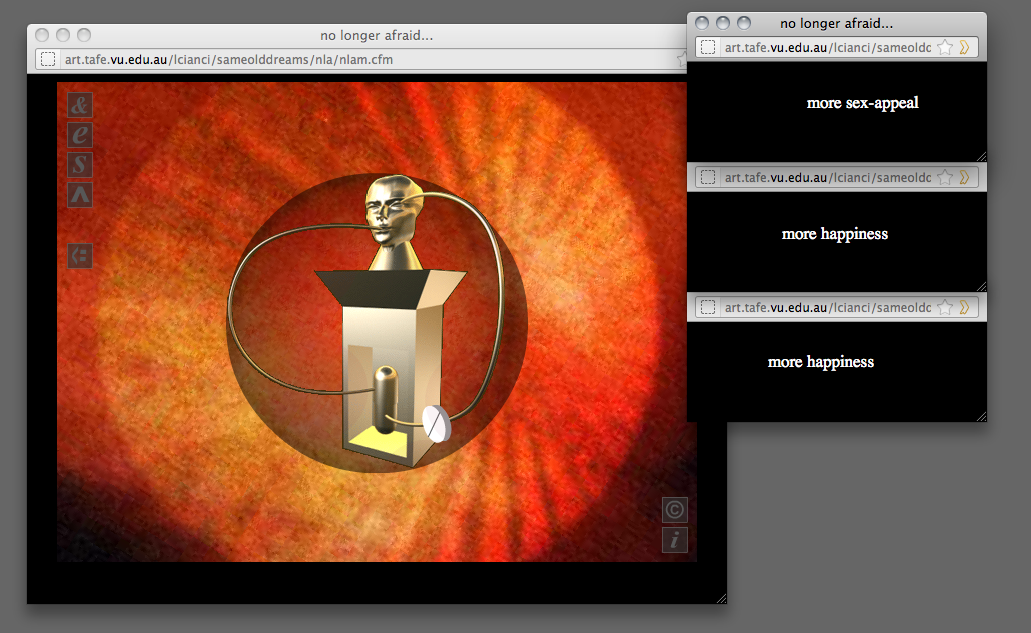Close the main 'no longer afraid...' window
This screenshot has width=1031, height=633.
(42, 35)
